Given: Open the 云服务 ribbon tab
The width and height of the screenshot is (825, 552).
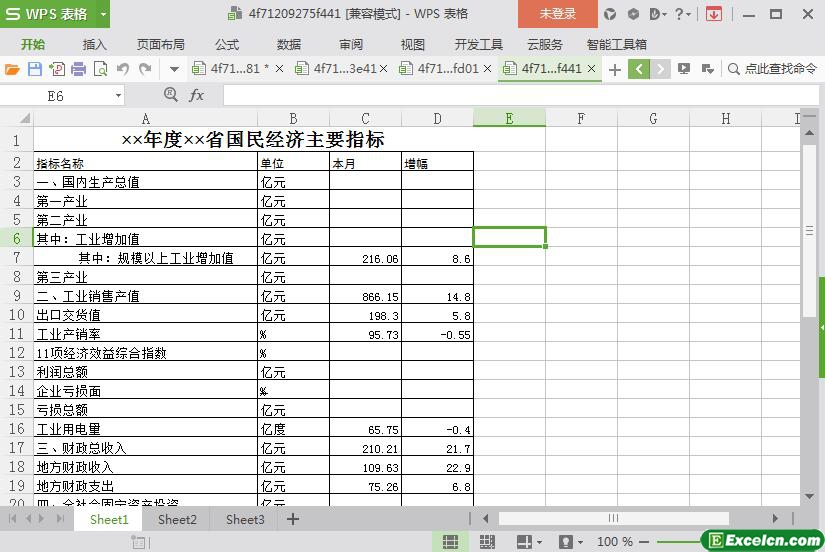Looking at the screenshot, I should click(545, 45).
